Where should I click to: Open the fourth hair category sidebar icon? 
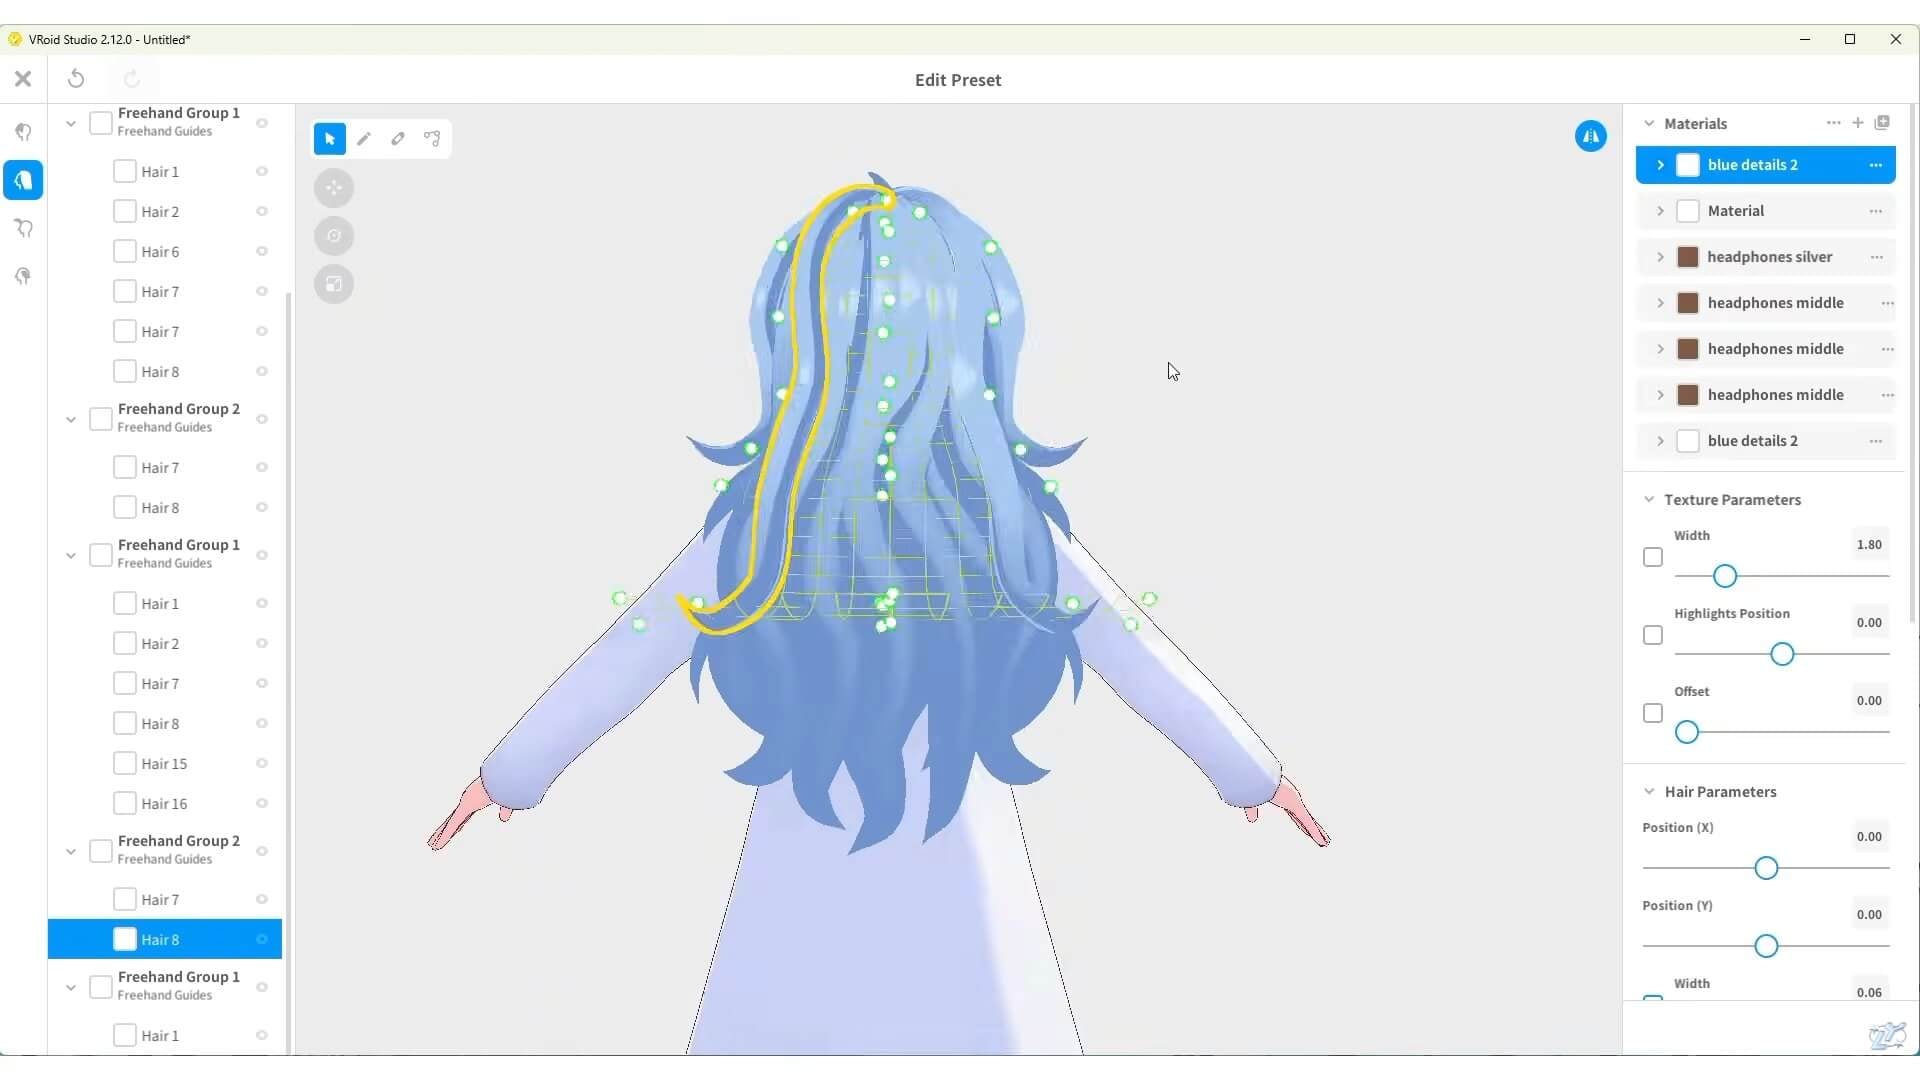coord(23,276)
